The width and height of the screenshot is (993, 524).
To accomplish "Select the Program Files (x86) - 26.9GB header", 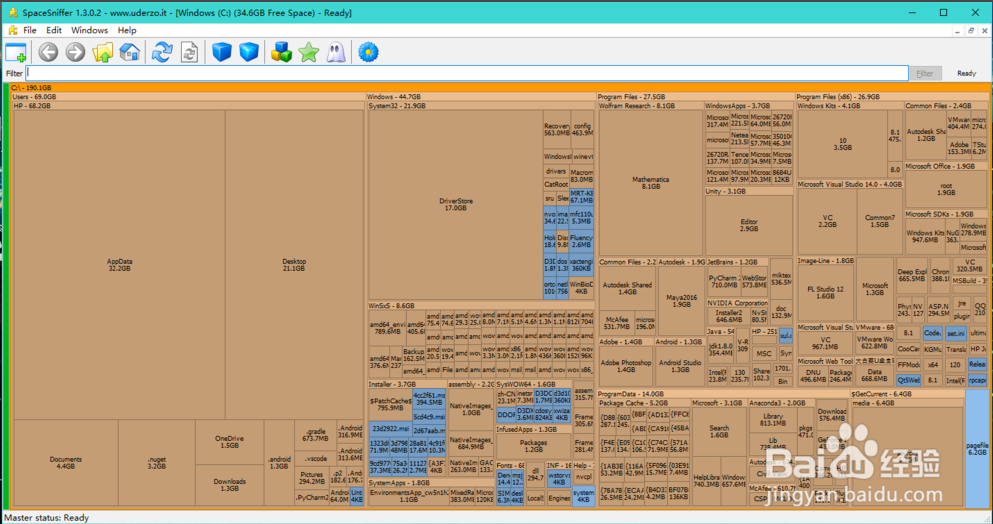I will coord(892,97).
